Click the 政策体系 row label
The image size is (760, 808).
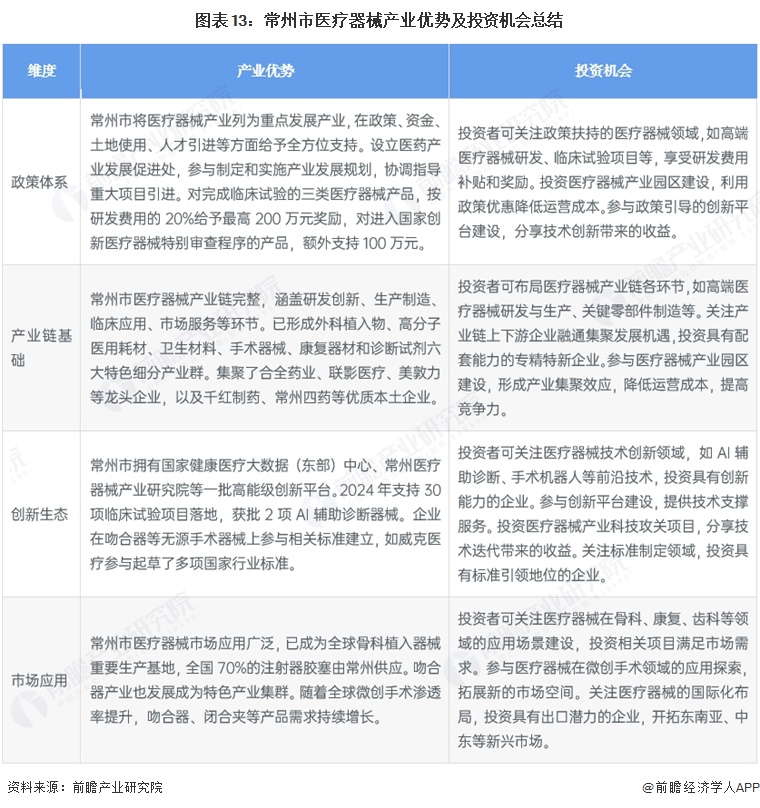[40, 182]
